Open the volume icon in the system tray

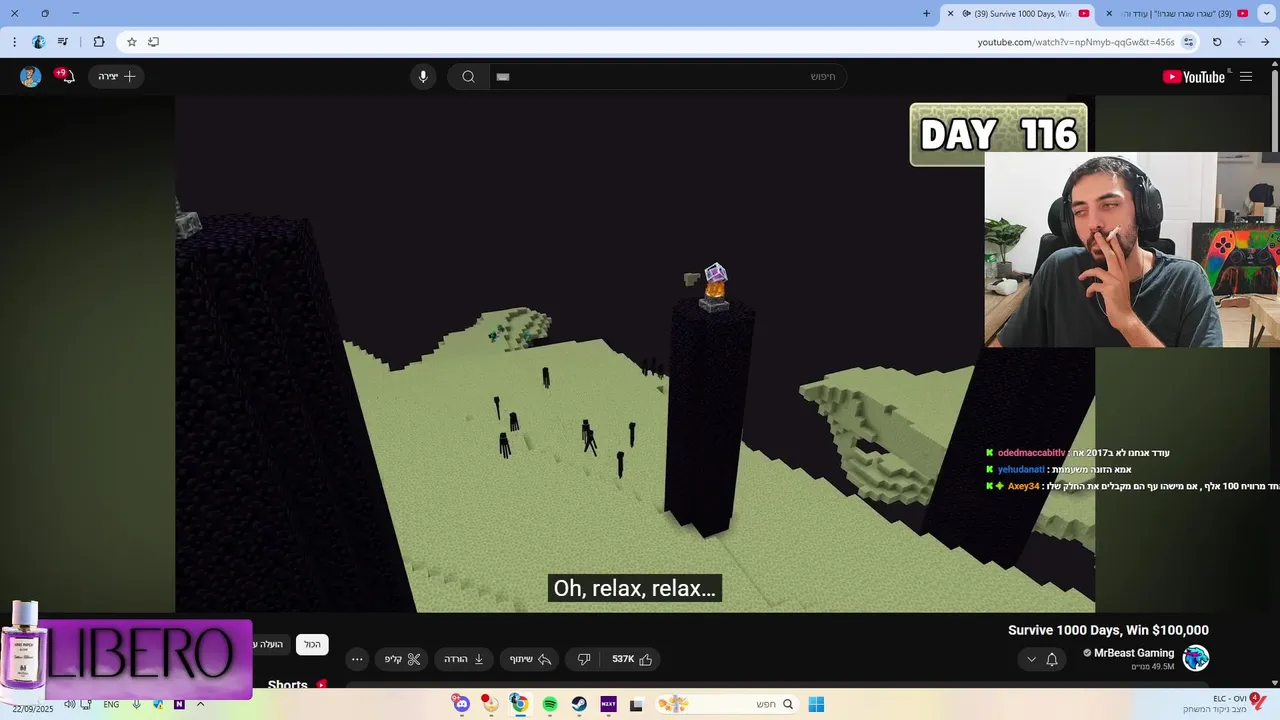click(69, 704)
